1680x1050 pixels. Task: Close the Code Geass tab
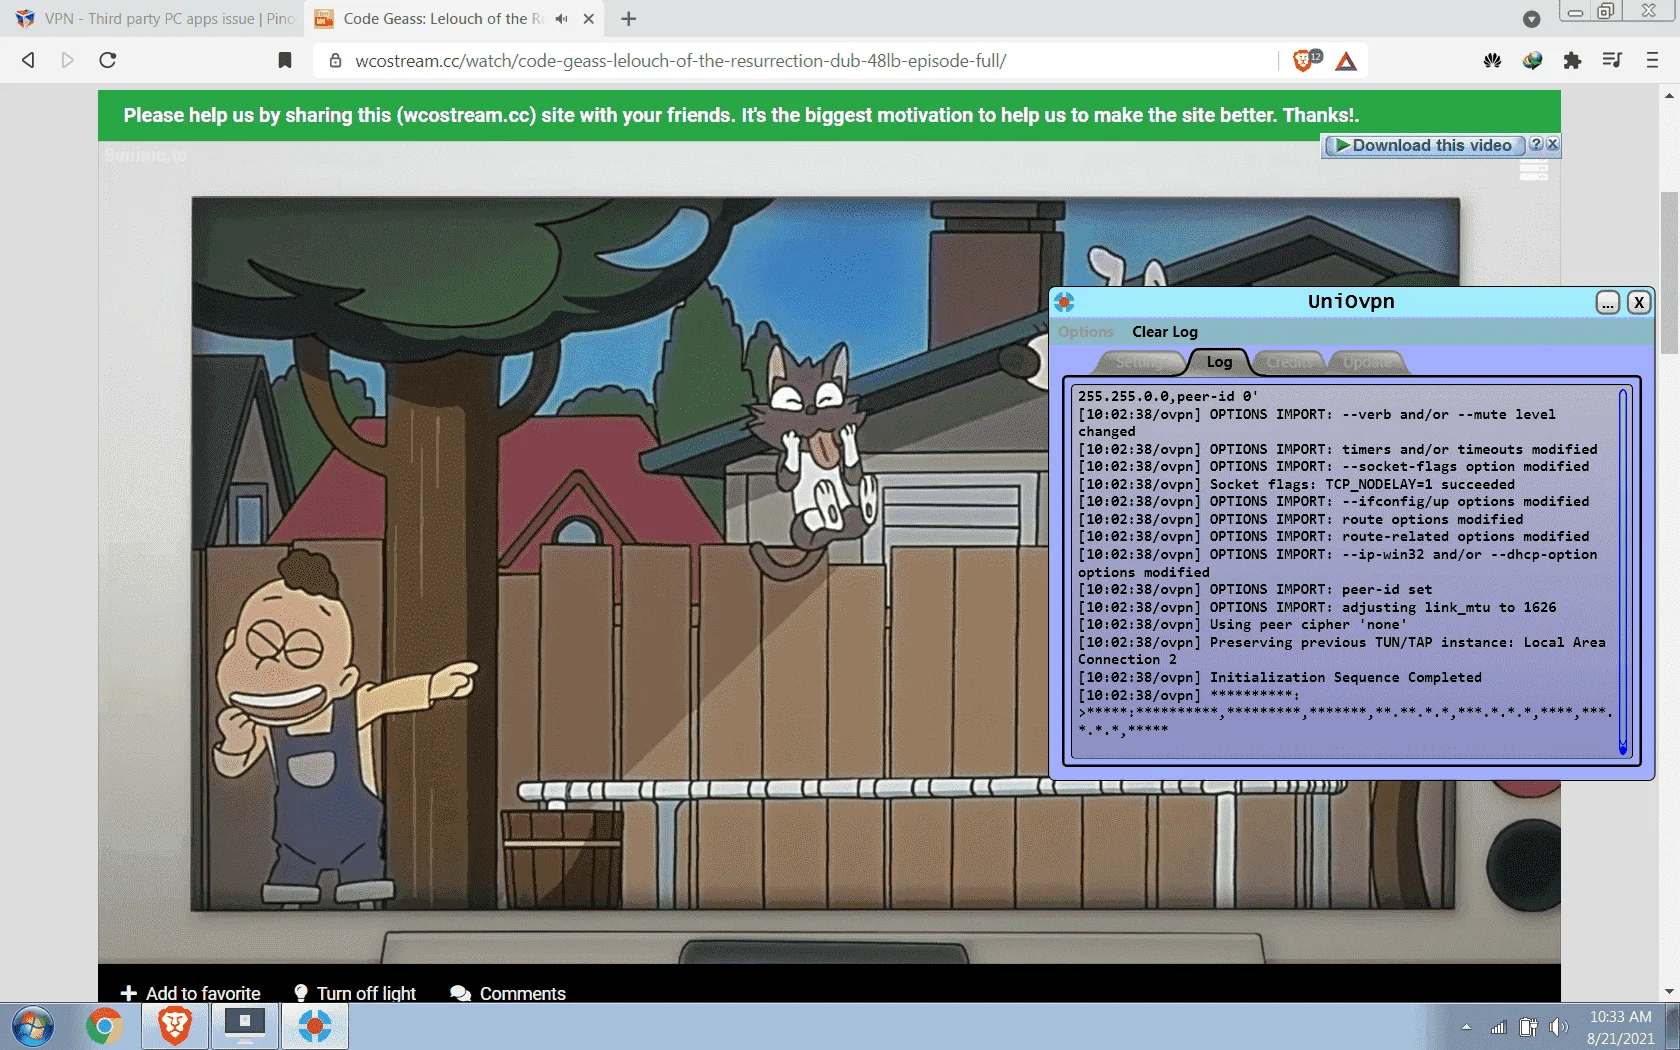tap(589, 19)
